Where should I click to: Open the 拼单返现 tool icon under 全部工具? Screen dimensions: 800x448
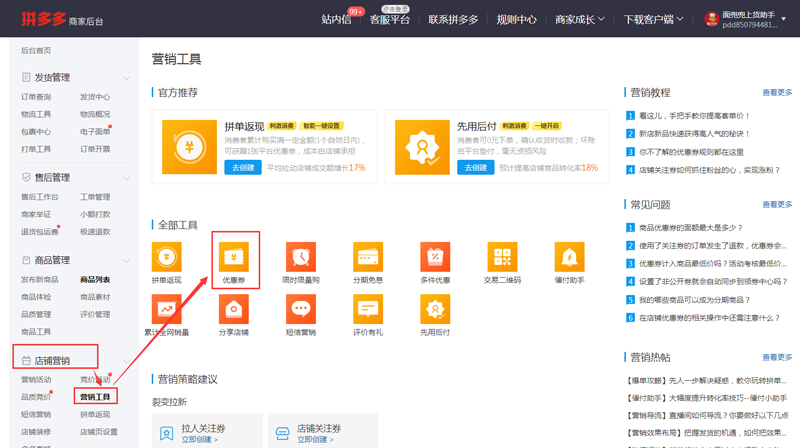point(166,257)
